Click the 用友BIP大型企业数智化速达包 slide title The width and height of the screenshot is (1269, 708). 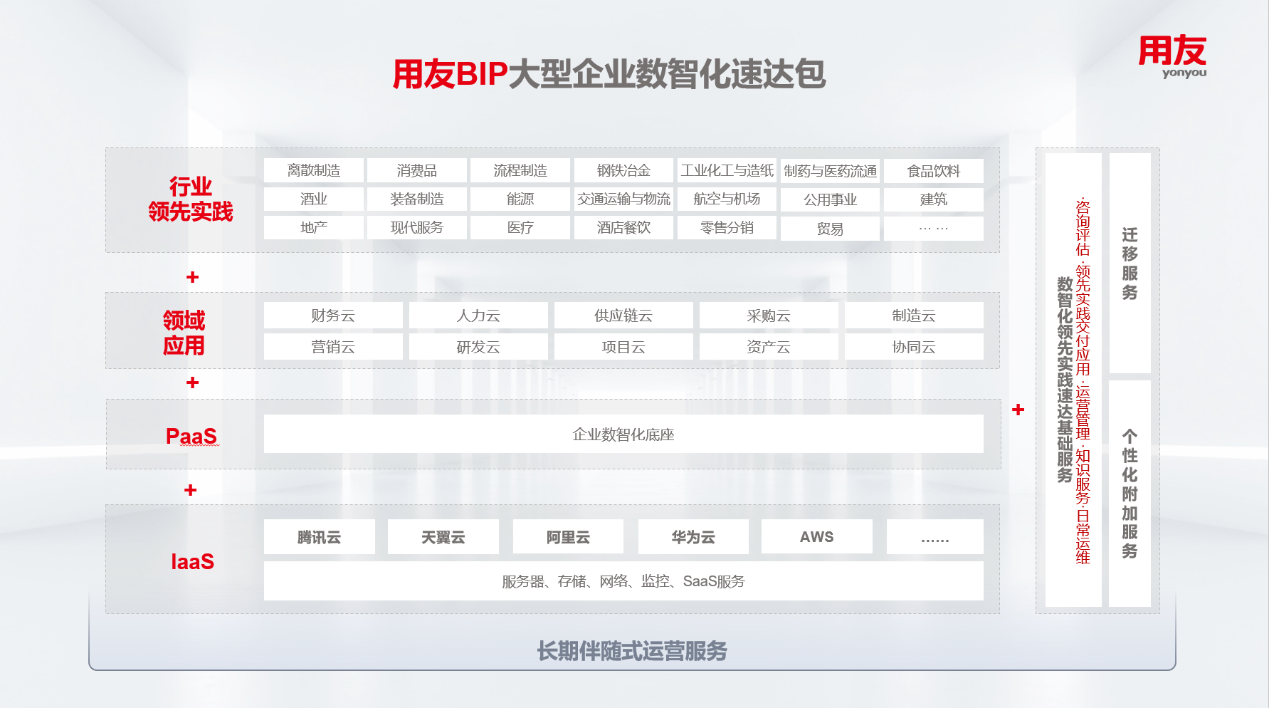(609, 75)
